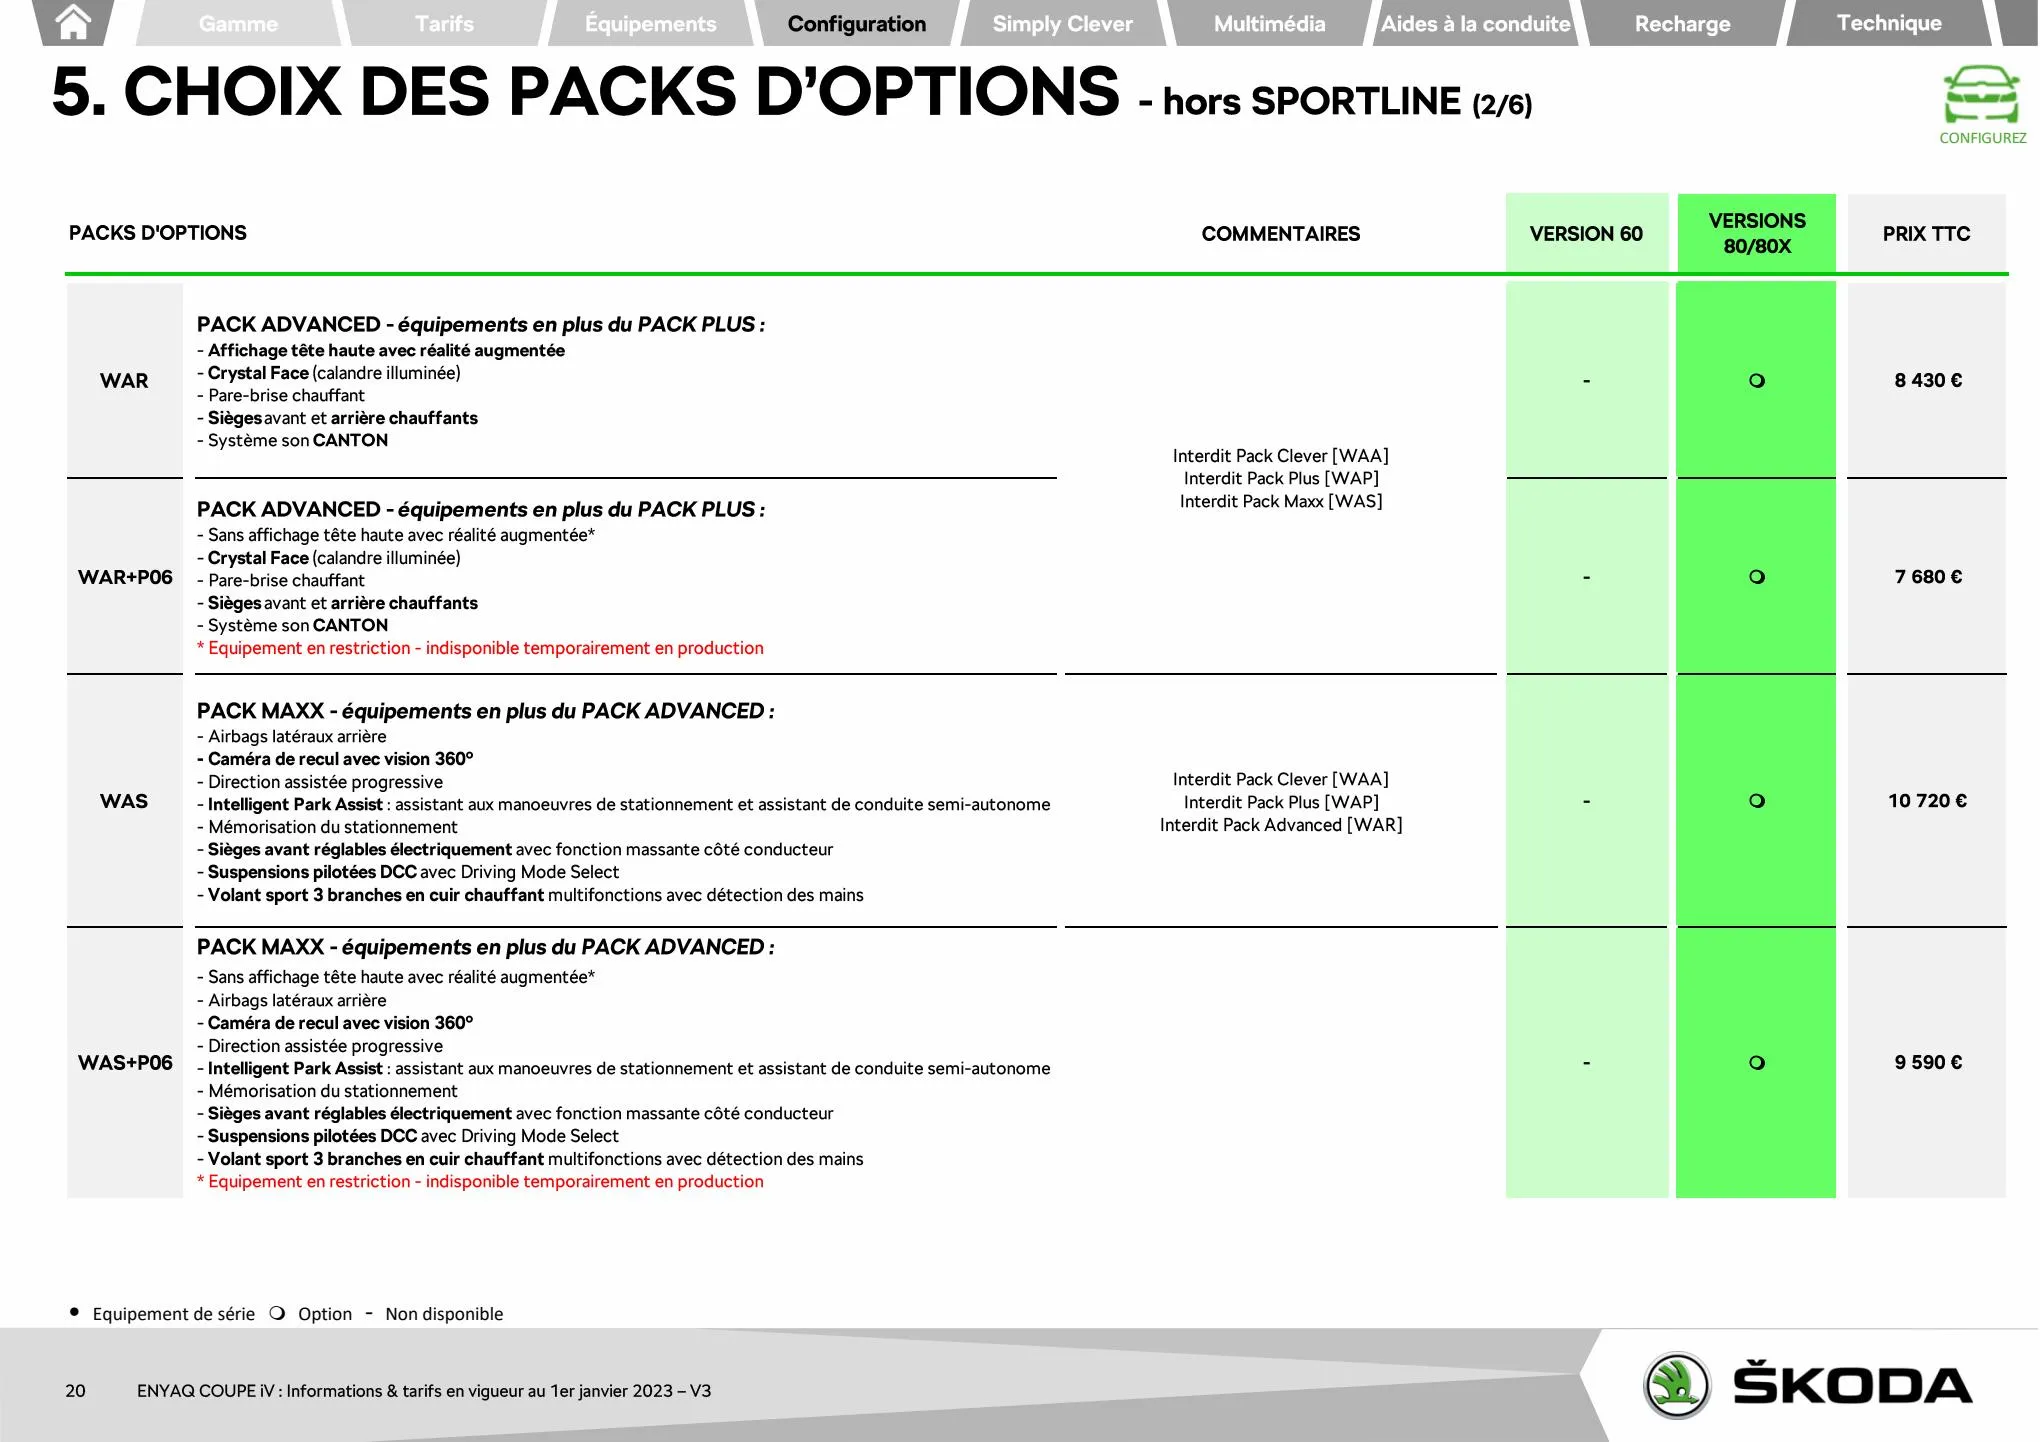Switch to the Tarifs tab
Image resolution: width=2040 pixels, height=1442 pixels.
[x=445, y=23]
